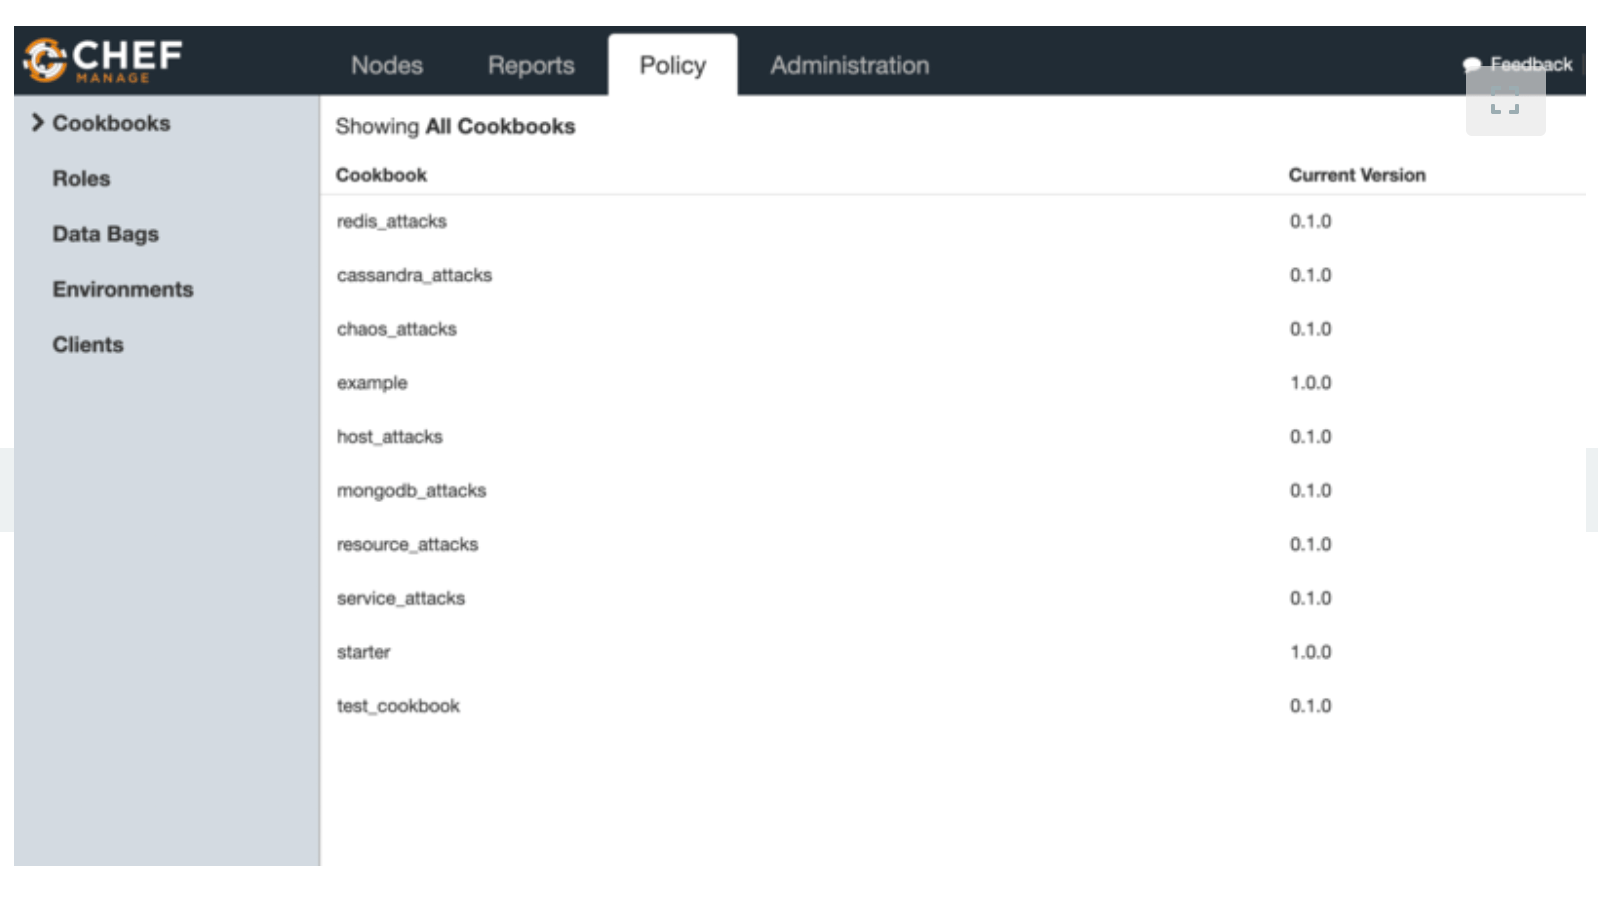1598x898 pixels.
Task: Select Environments in the sidebar
Action: (x=122, y=289)
